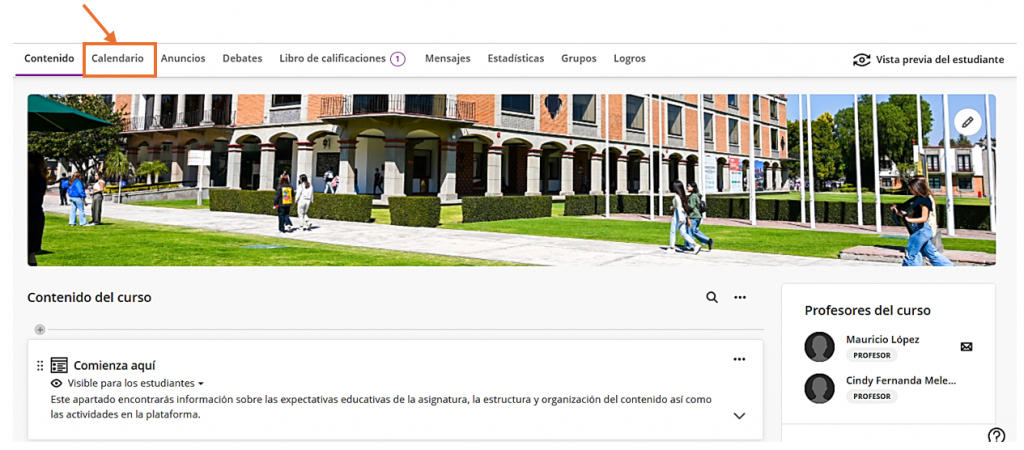Click the Comienza aquí description text
The image size is (1024, 450).
381,407
